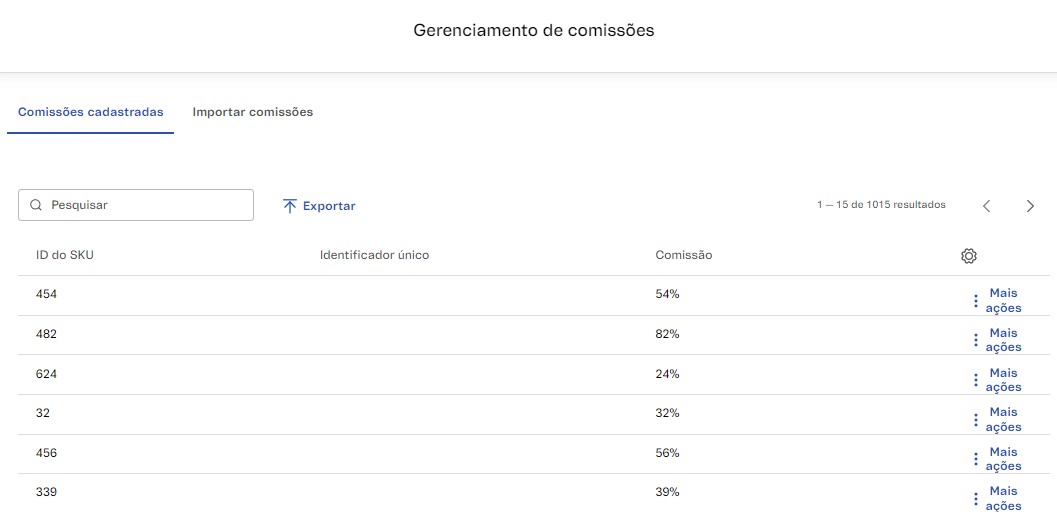1057x512 pixels.
Task: Focus the Pesquisar search field
Action: coord(135,205)
